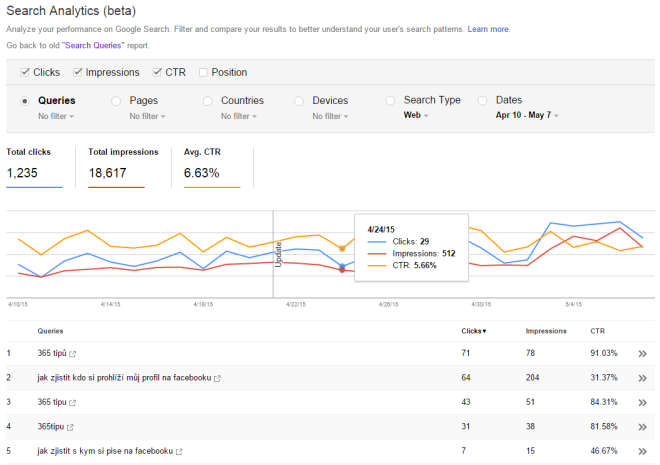Click the 71 clicks value
The image size is (660, 465).
pos(466,353)
